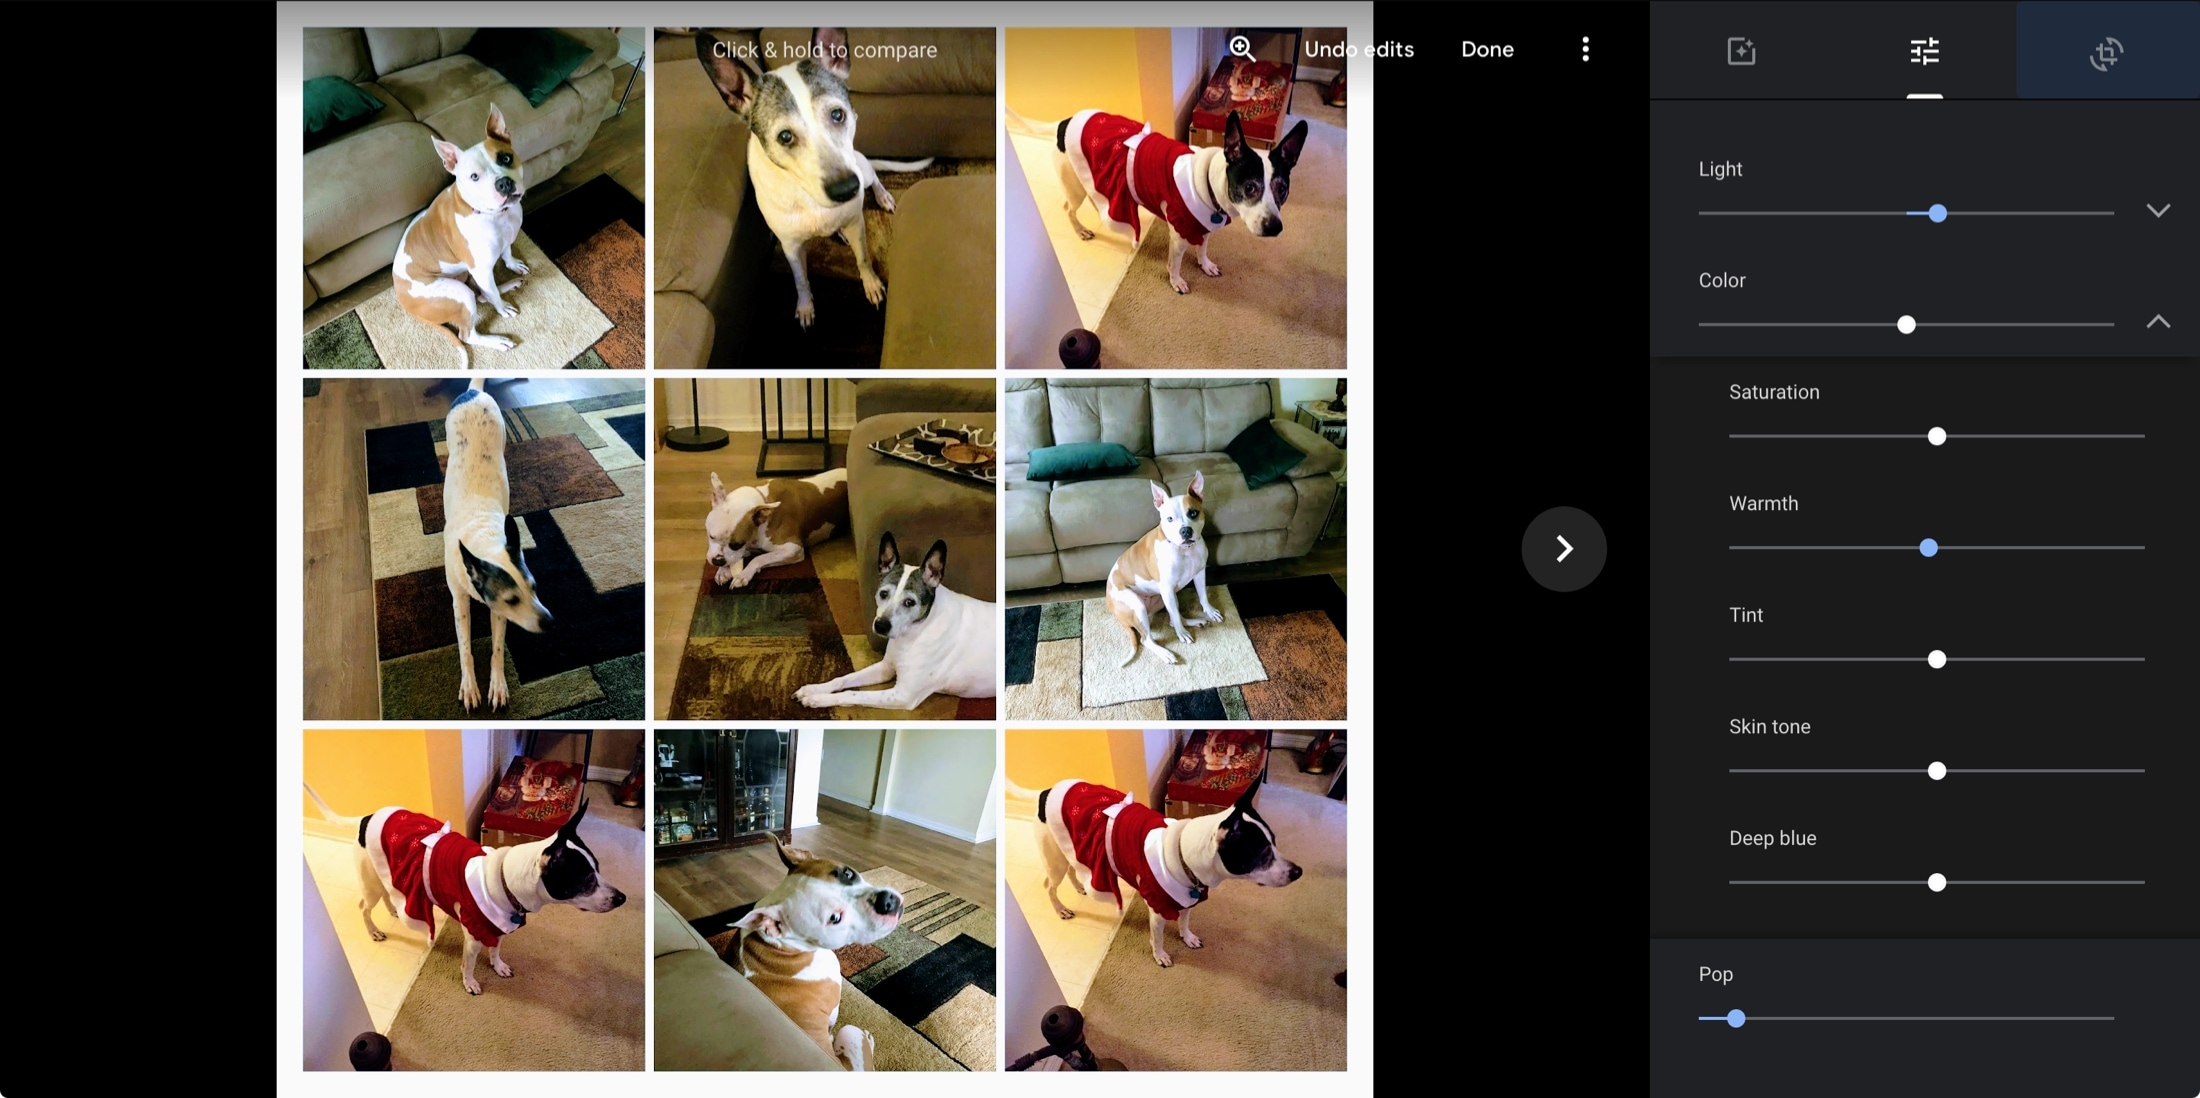The image size is (2200, 1098).
Task: Click the Magic Eraser/Search icon
Action: (1240, 49)
